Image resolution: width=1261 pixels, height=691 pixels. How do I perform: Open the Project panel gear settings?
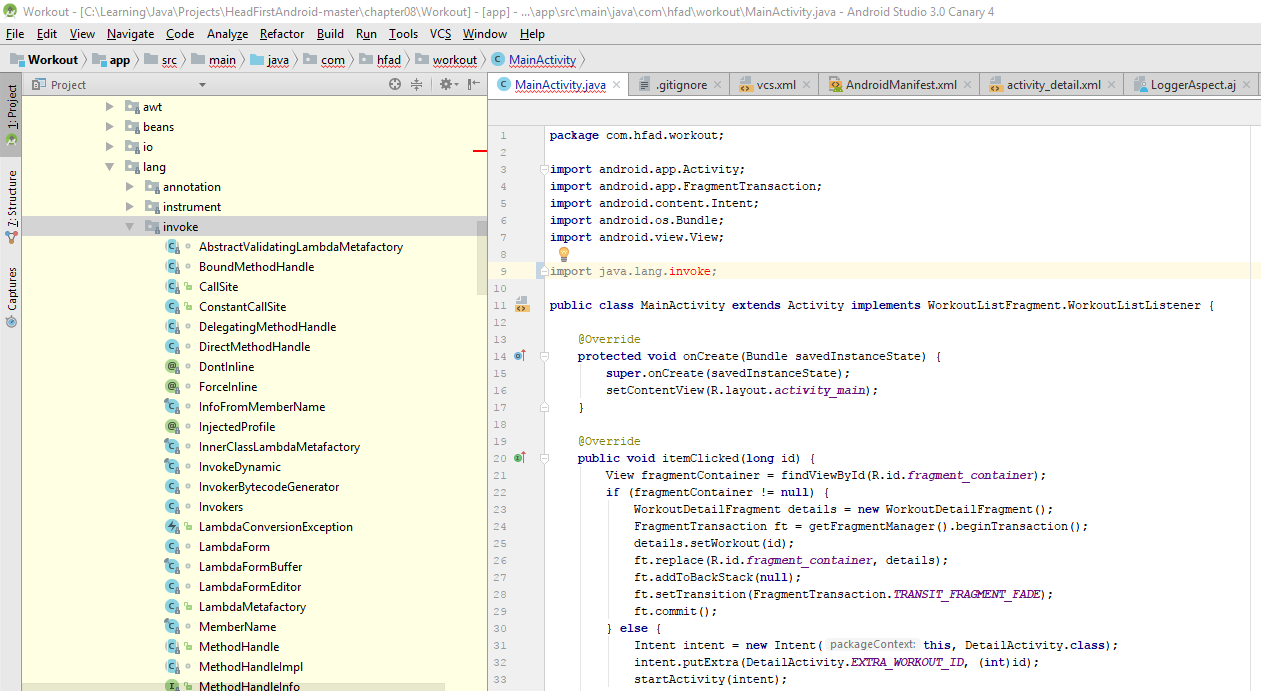pos(445,85)
